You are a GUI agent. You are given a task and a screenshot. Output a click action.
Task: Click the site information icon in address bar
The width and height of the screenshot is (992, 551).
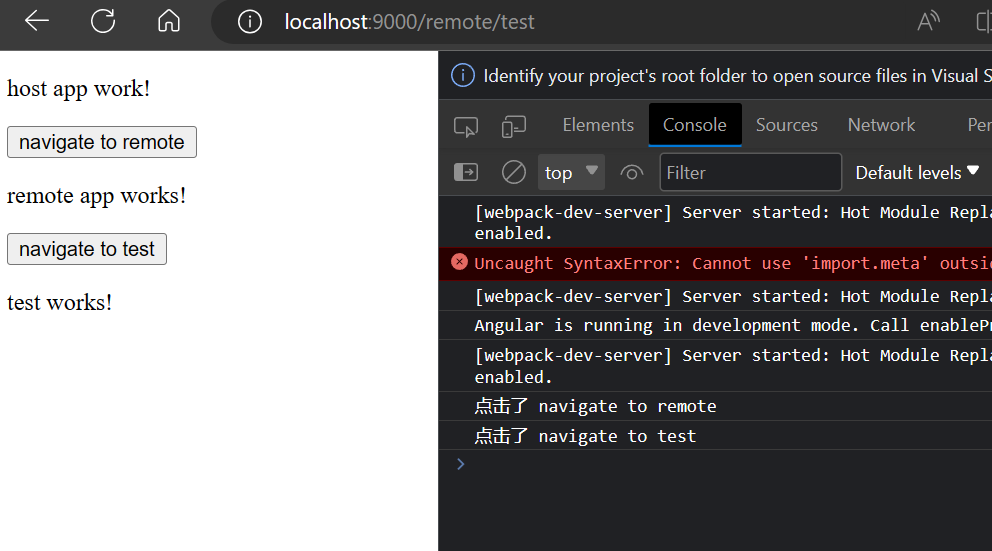(249, 22)
